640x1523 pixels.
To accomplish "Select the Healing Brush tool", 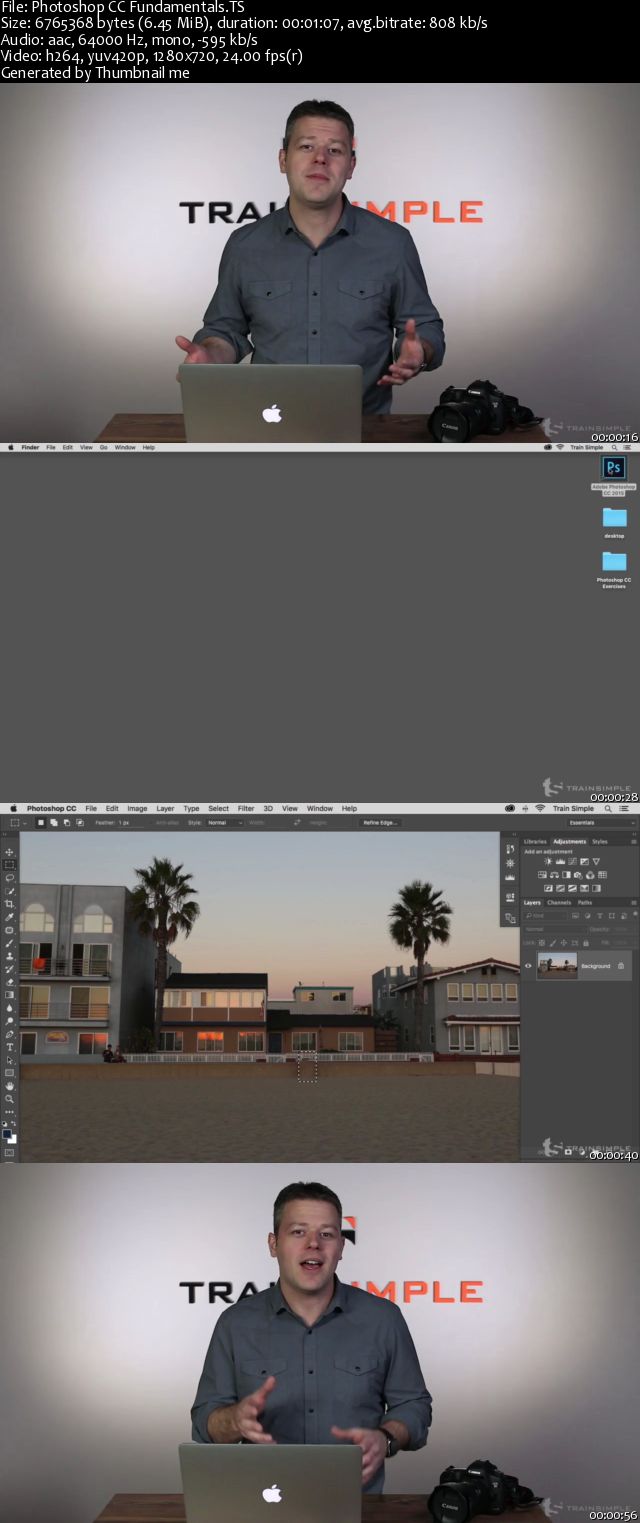I will (9, 930).
